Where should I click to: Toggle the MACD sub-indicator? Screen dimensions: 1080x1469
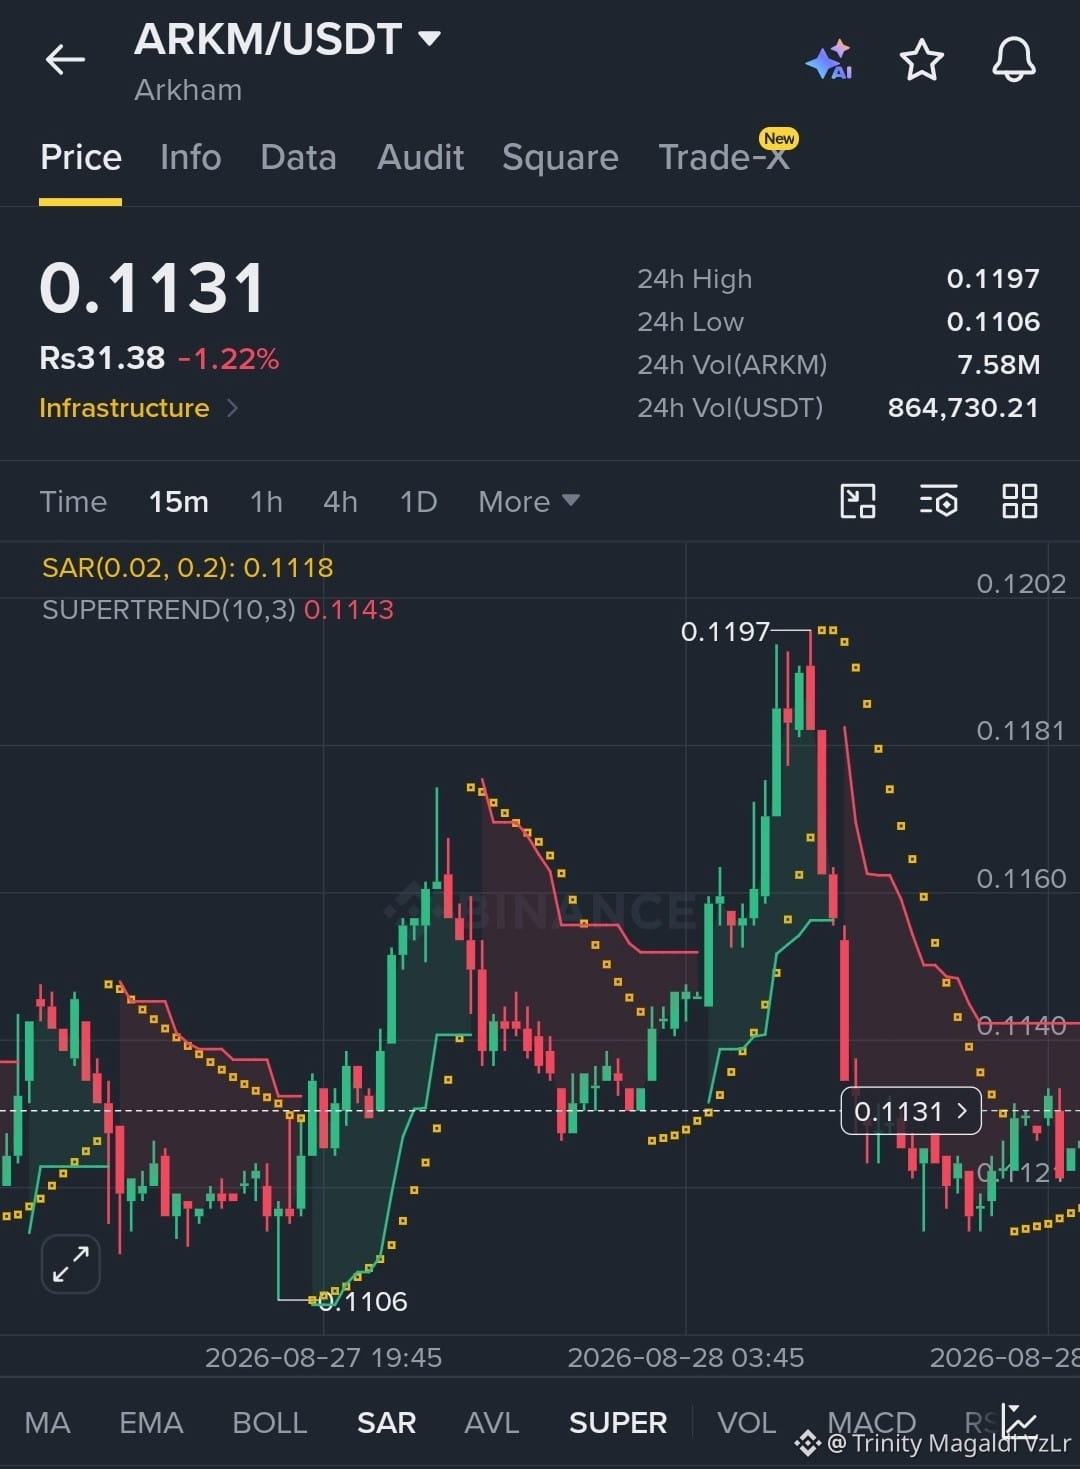point(871,1422)
